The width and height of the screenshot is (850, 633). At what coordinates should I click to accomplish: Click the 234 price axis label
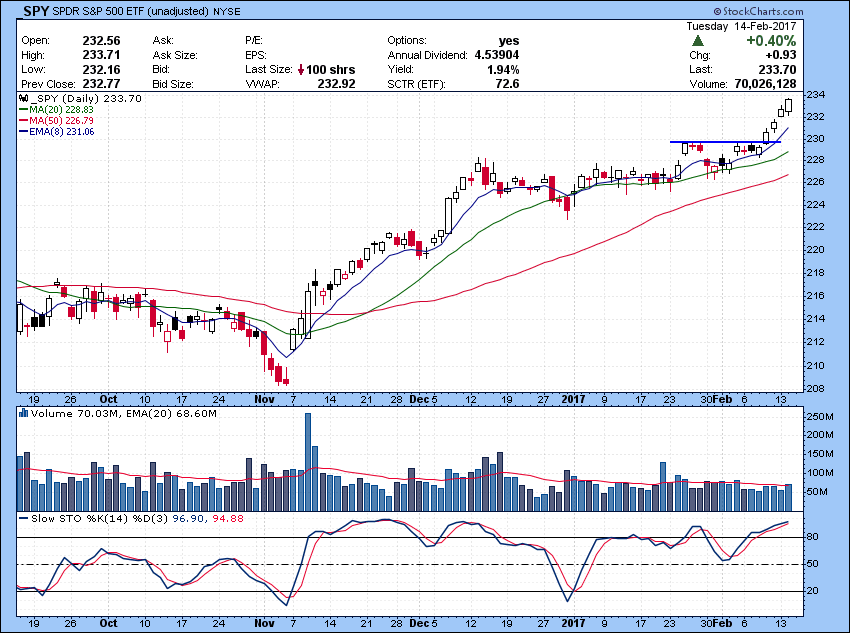[x=816, y=95]
